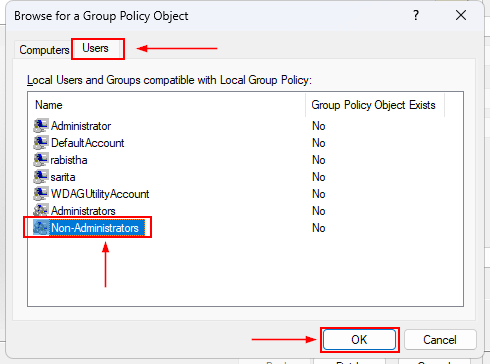This screenshot has height=364, width=490.
Task: Click No value in Administrator row
Action: click(318, 126)
